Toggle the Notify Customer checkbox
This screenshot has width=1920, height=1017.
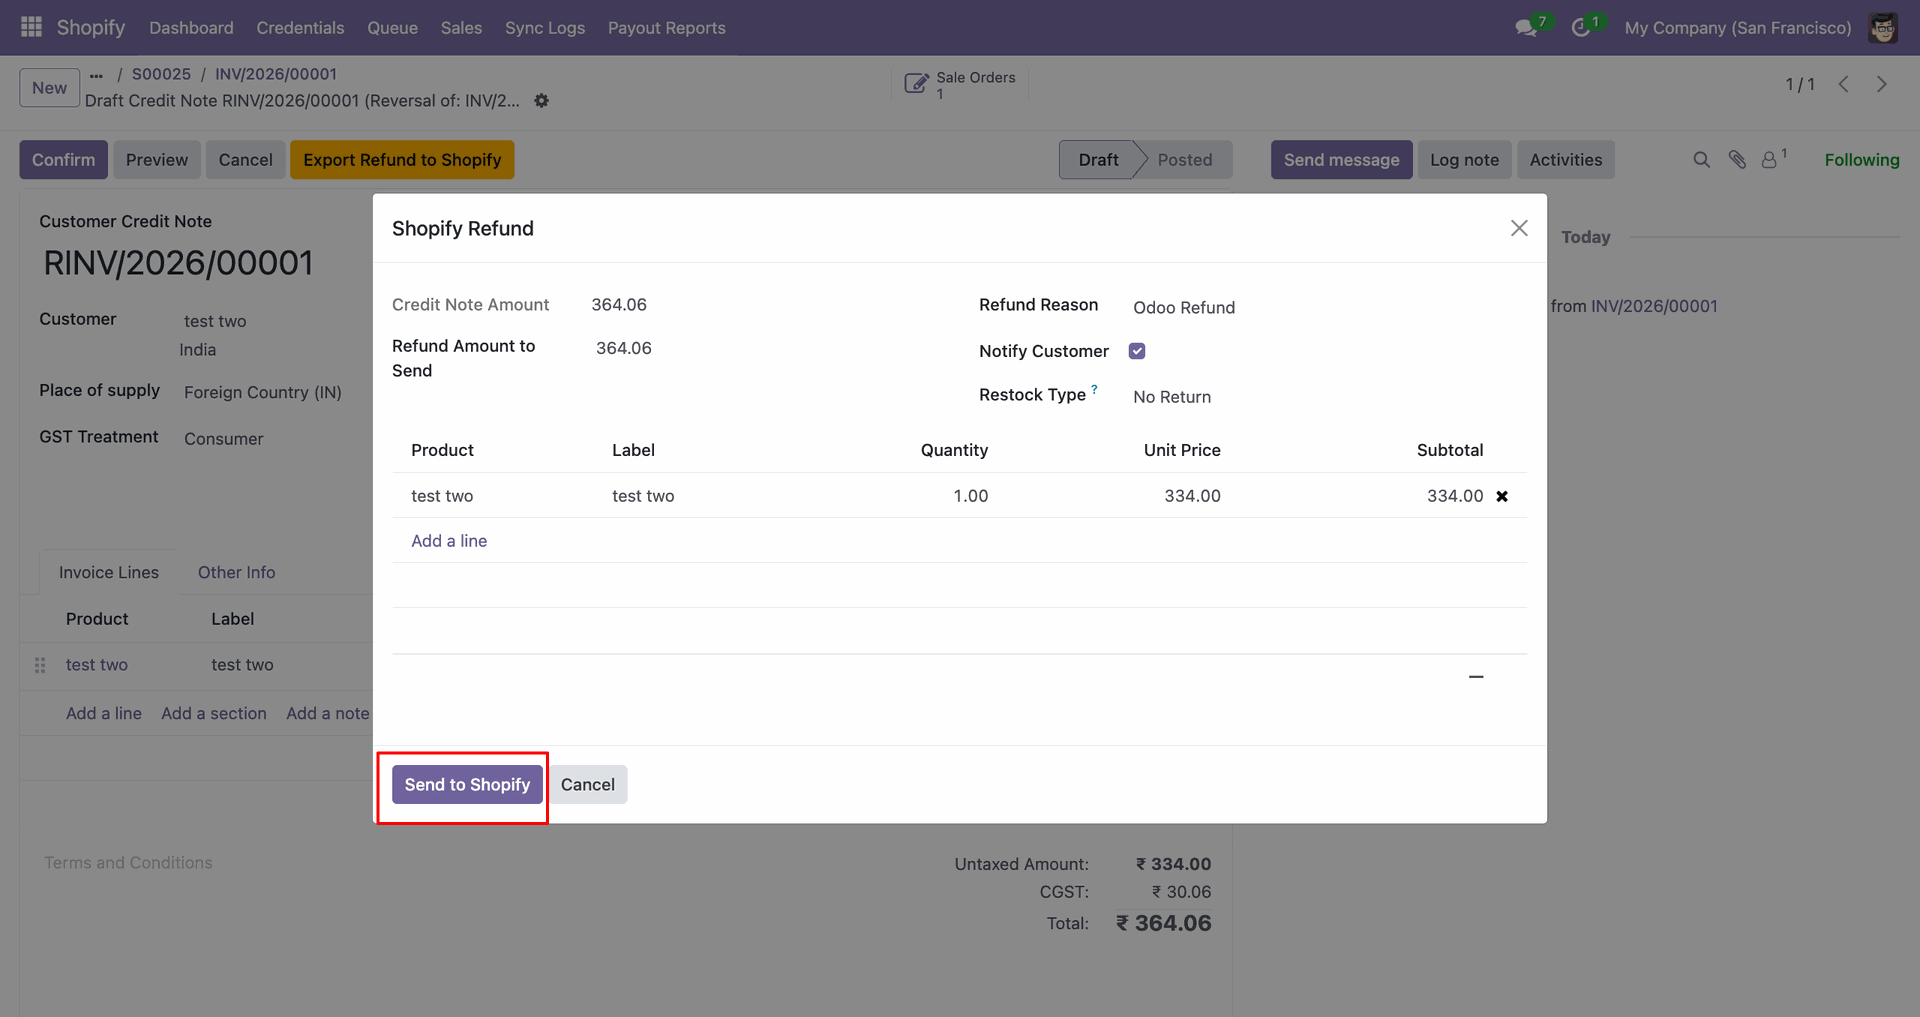tap(1137, 351)
